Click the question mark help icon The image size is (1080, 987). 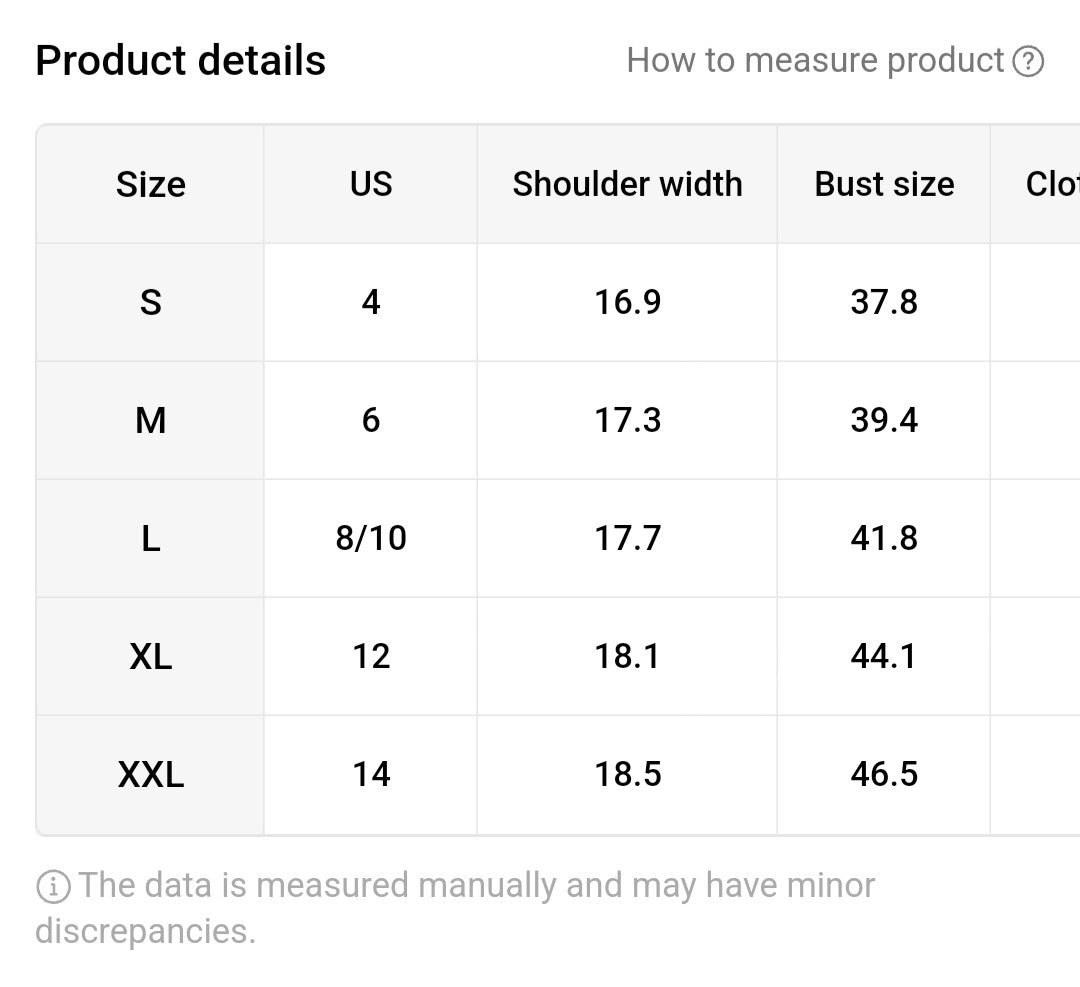tap(1028, 62)
